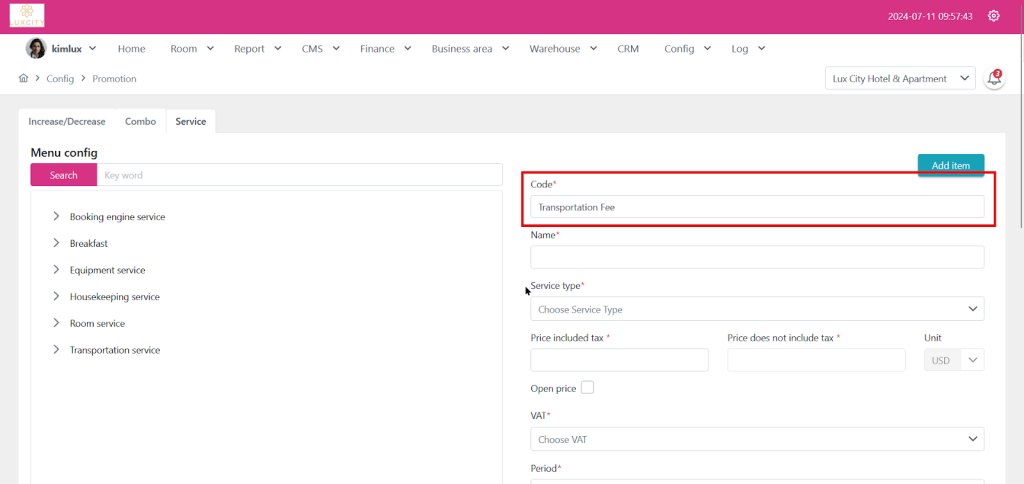Click the Name input field

click(756, 257)
